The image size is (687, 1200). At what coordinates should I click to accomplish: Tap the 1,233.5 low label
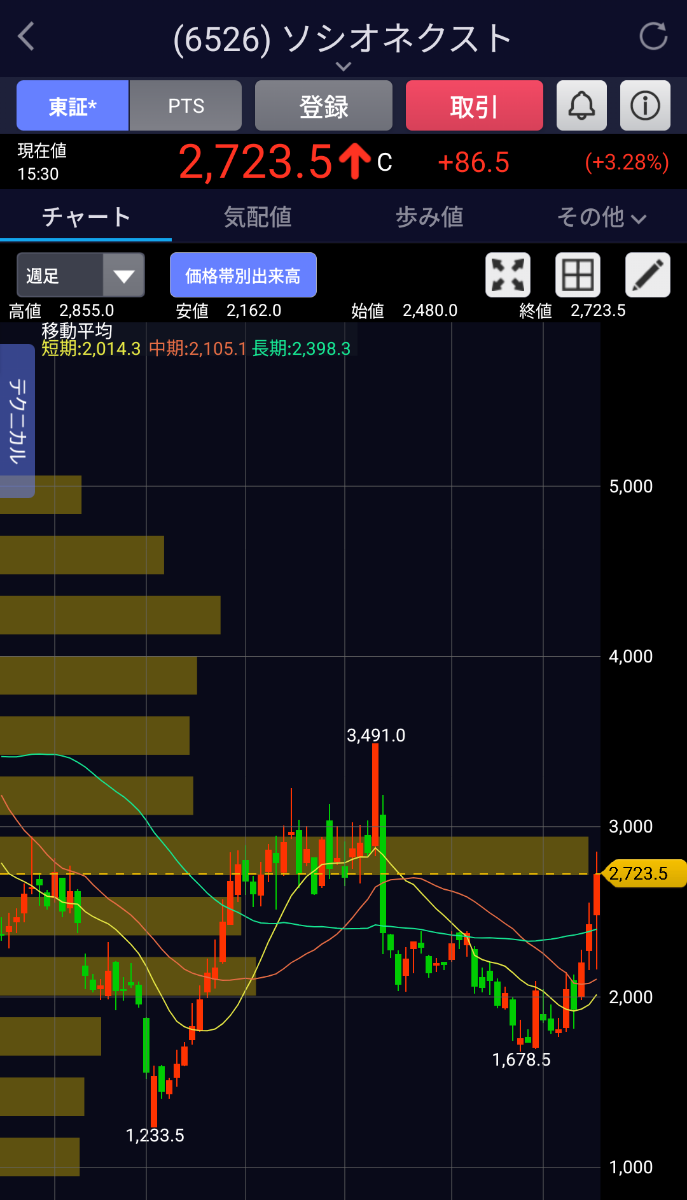click(x=155, y=1135)
